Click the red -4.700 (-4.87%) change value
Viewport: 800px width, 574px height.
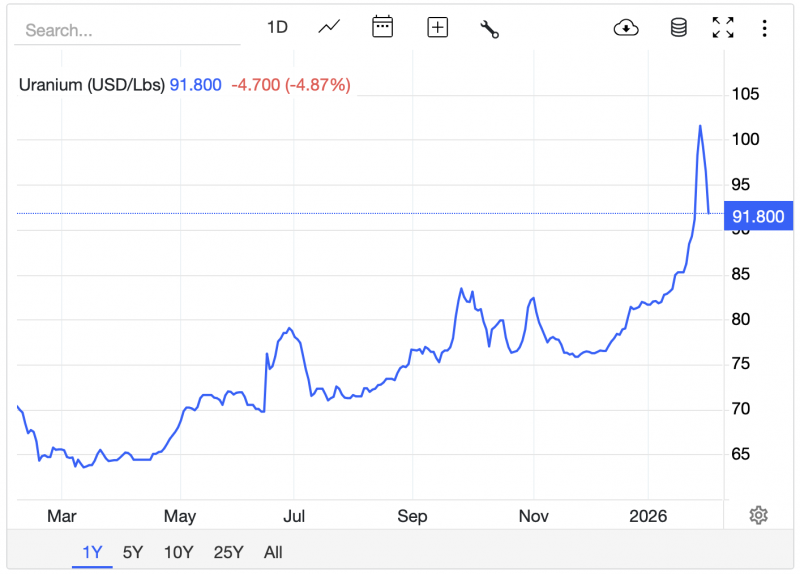point(291,85)
